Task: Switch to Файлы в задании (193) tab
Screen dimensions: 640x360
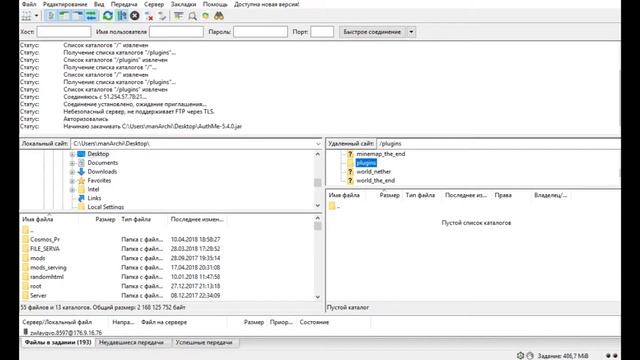Action: coord(58,342)
